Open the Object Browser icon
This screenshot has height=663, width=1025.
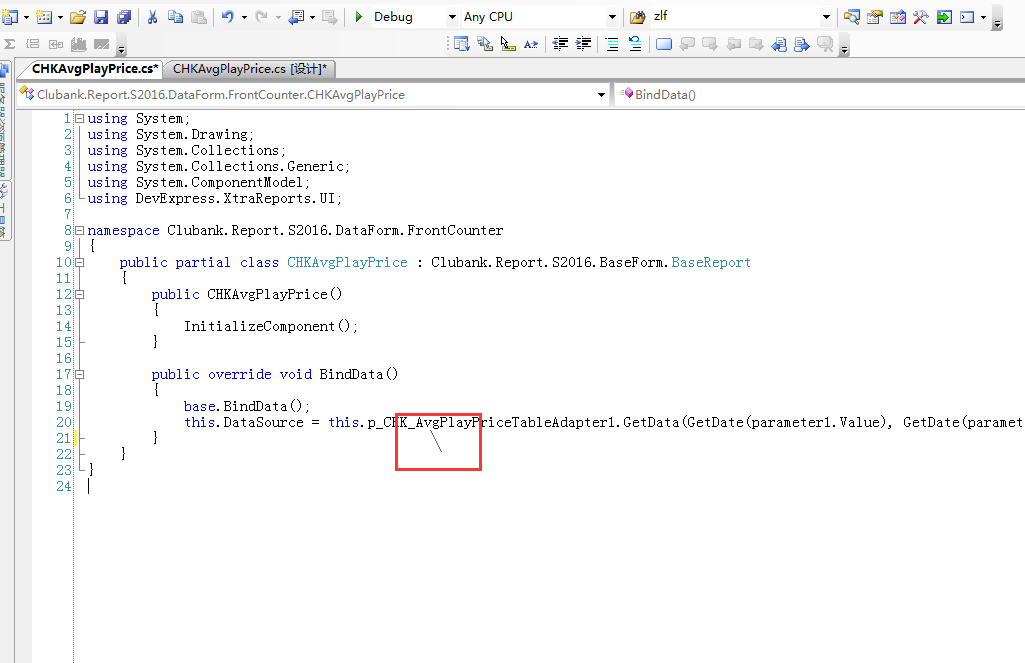click(898, 17)
